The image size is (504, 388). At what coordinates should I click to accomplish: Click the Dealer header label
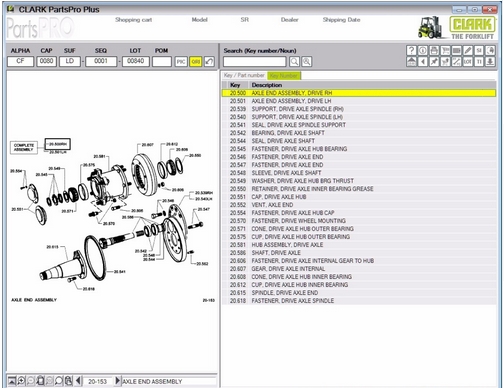289,20
